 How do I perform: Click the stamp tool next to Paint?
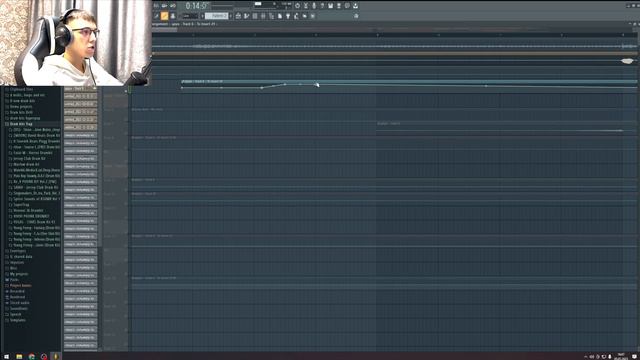click(173, 16)
